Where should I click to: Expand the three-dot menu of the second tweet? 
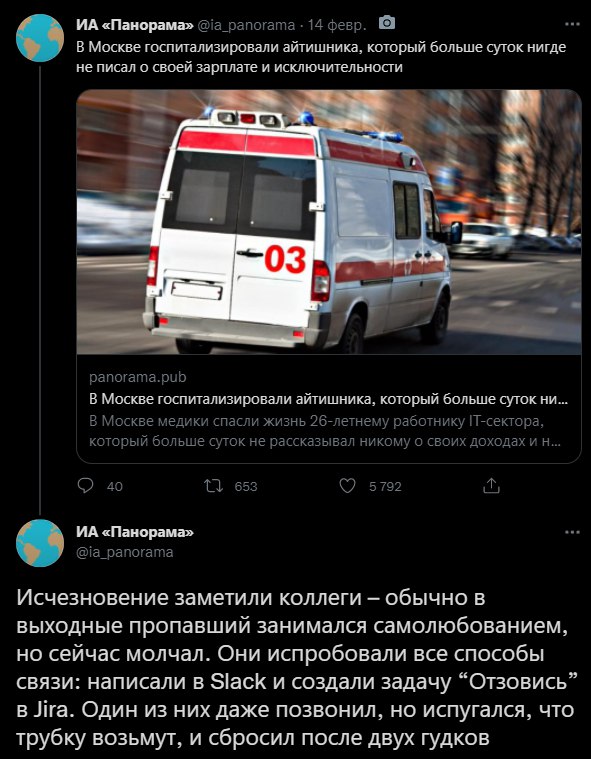click(x=572, y=532)
